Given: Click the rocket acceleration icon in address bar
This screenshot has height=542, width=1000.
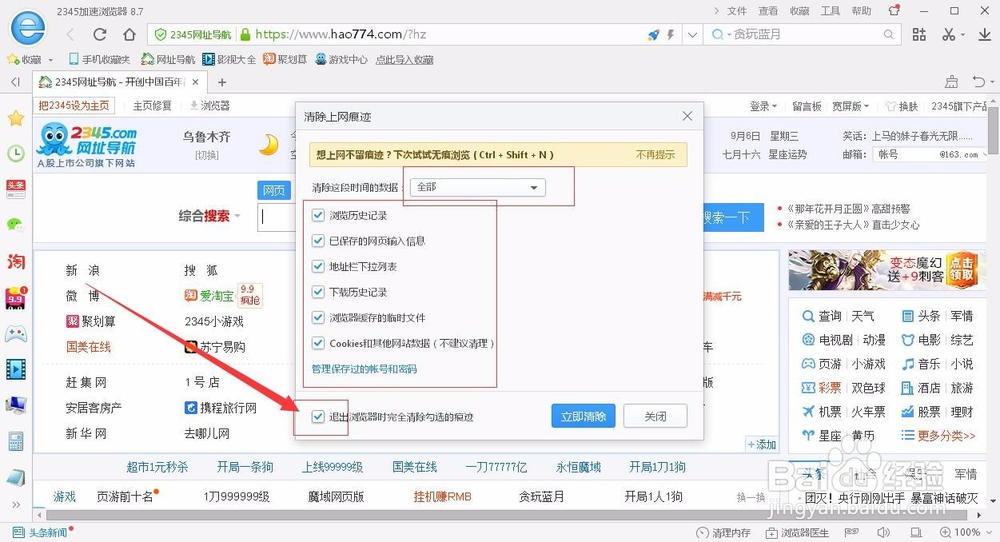Looking at the screenshot, I should (x=653, y=35).
